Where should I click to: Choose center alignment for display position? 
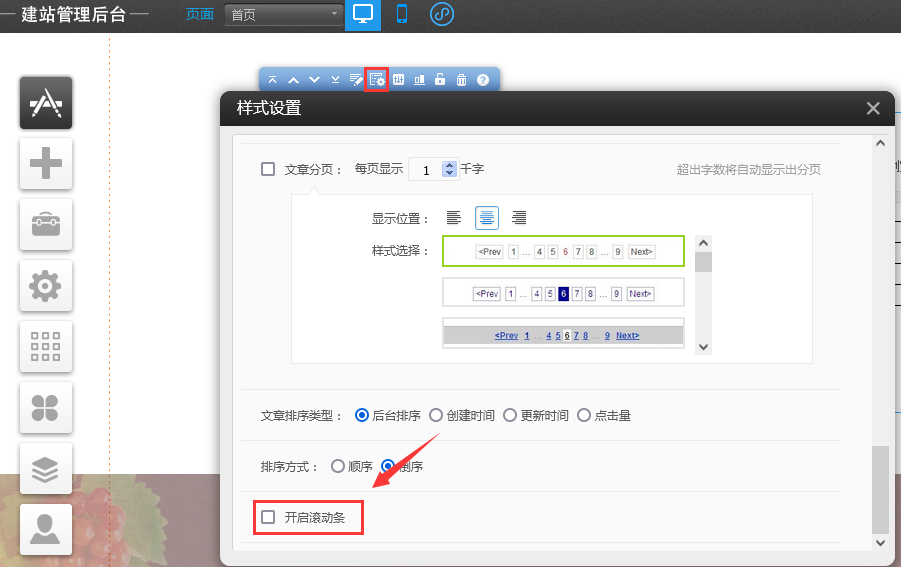487,218
